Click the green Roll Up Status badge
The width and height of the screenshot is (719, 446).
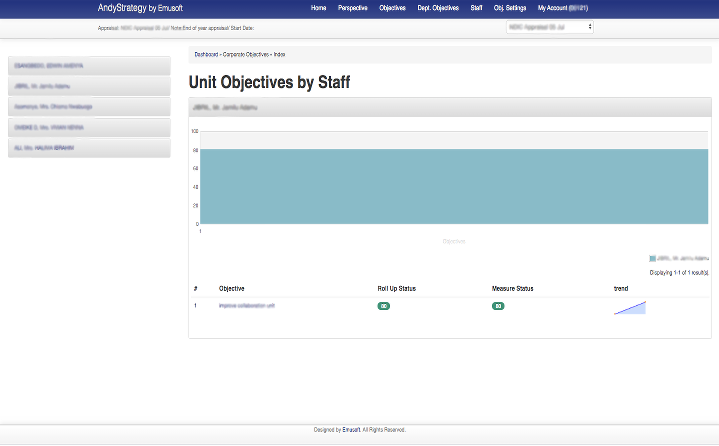(x=384, y=306)
